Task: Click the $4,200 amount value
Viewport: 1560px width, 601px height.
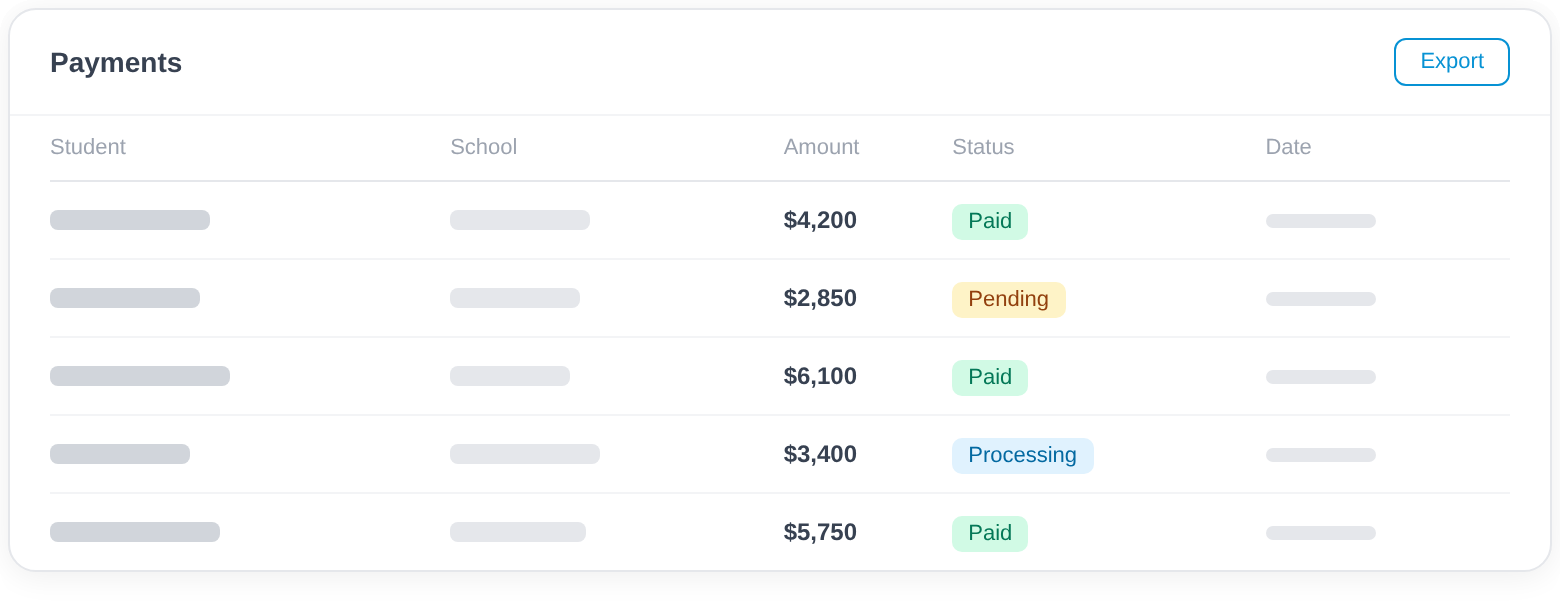Action: pos(820,220)
